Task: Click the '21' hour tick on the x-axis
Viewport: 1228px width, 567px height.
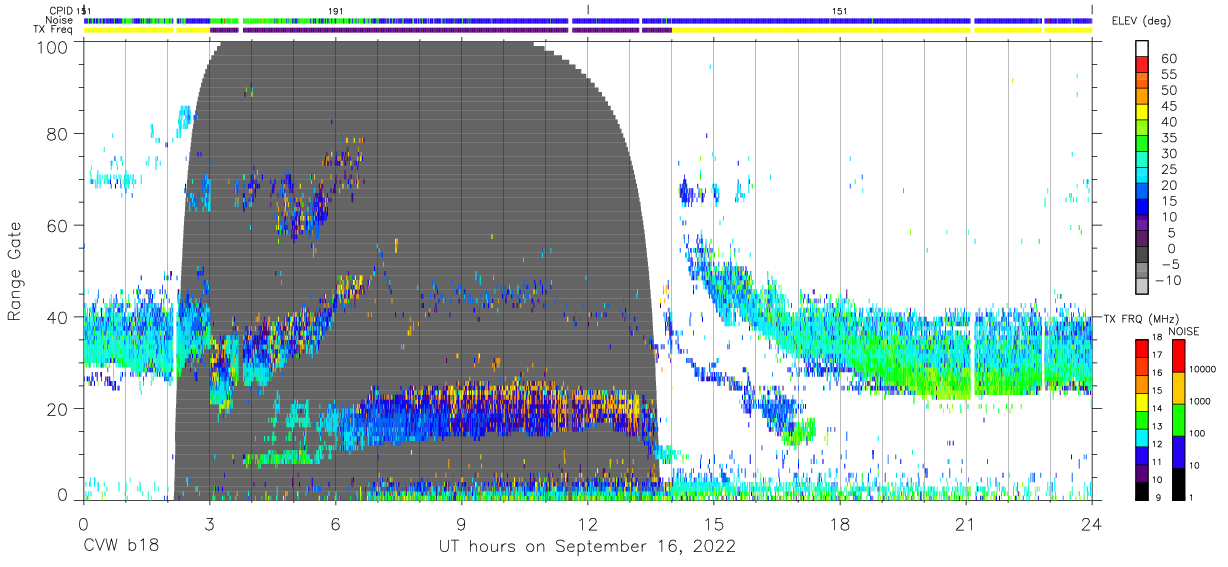Action: (965, 523)
